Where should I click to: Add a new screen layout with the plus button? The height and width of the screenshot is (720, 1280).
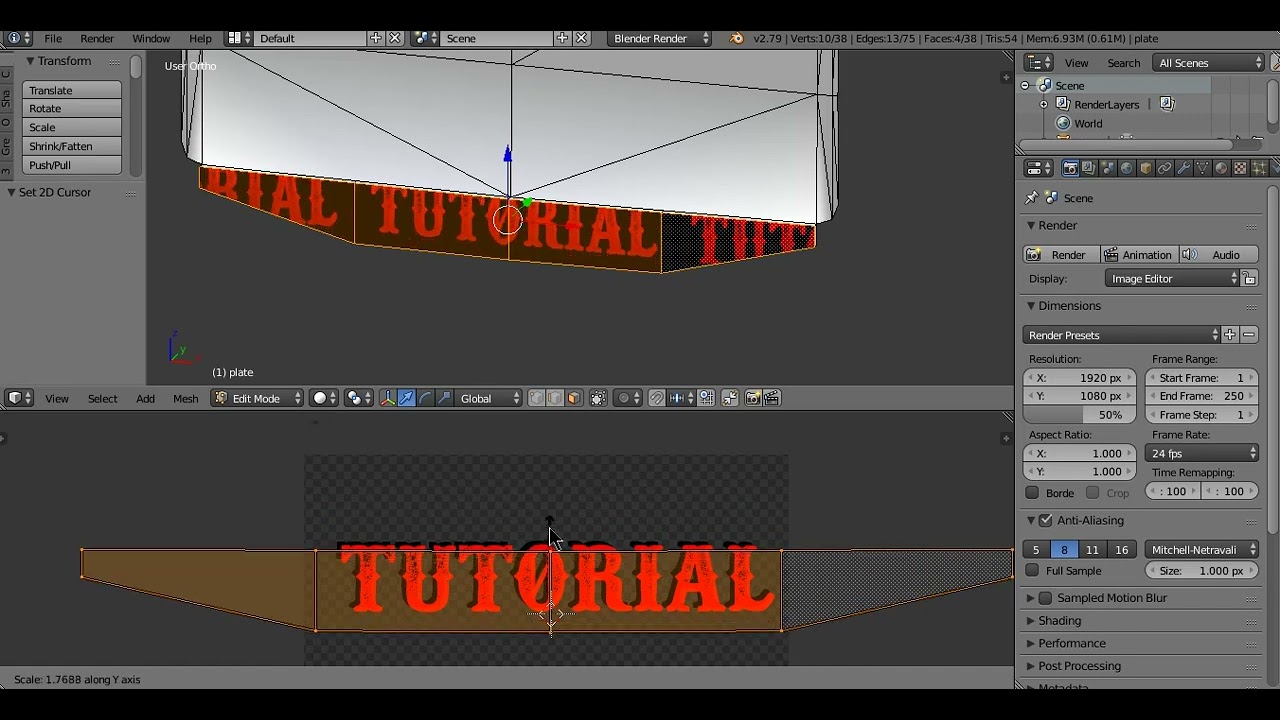pyautogui.click(x=375, y=38)
